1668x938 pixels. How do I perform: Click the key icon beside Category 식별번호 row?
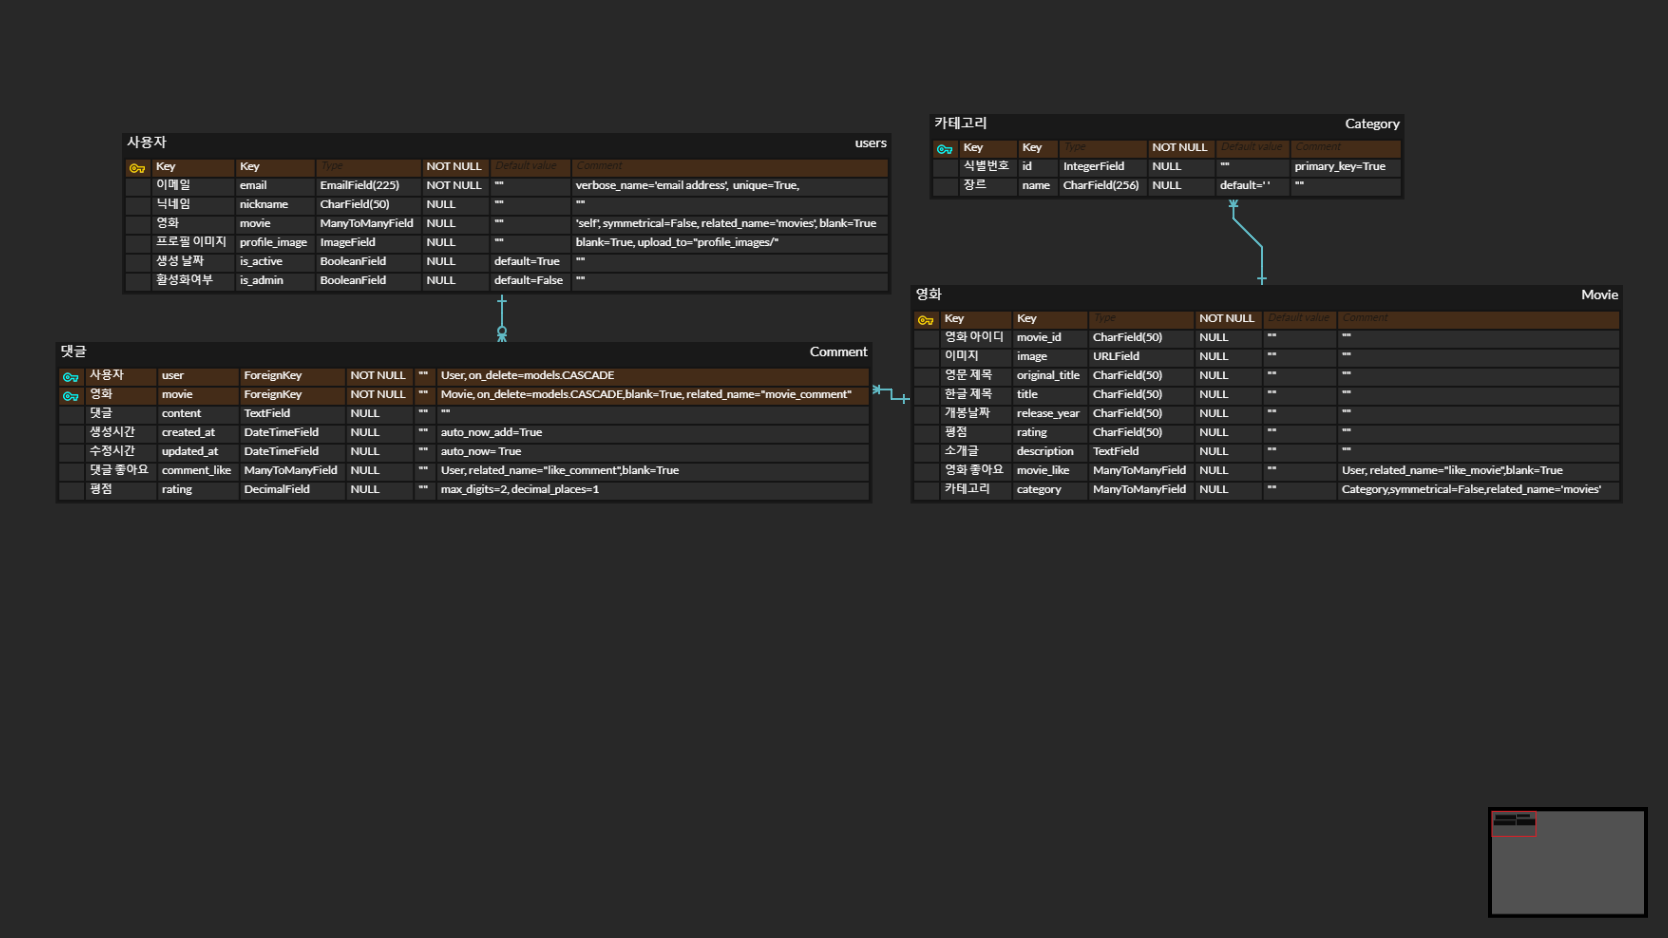[944, 148]
